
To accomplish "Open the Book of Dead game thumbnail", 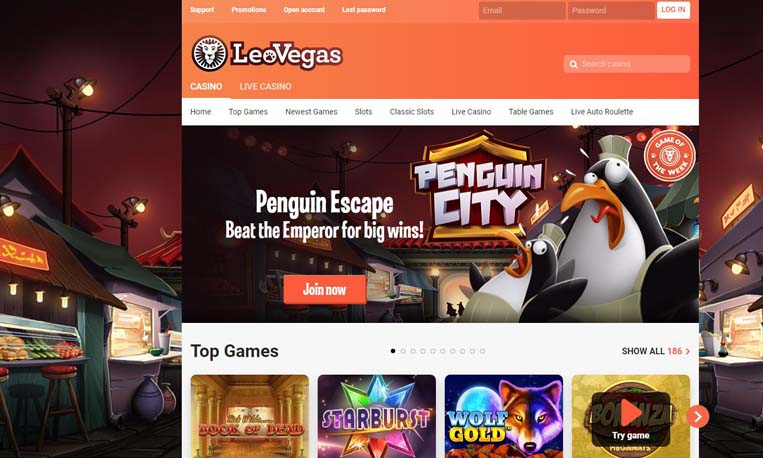I will click(x=250, y=417).
